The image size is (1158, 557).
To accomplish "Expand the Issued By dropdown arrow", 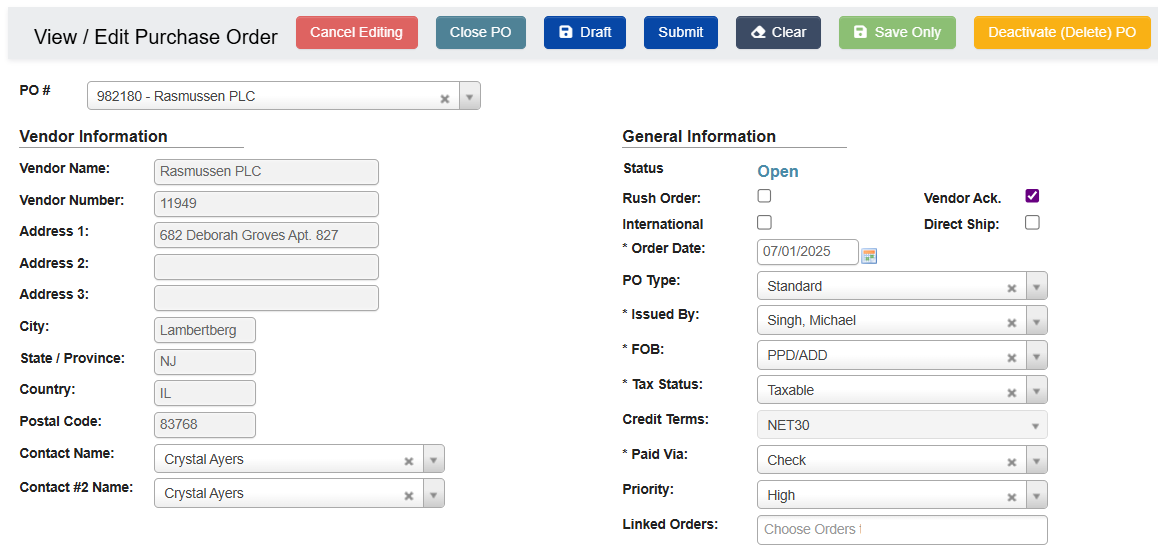I will pyautogui.click(x=1037, y=321).
